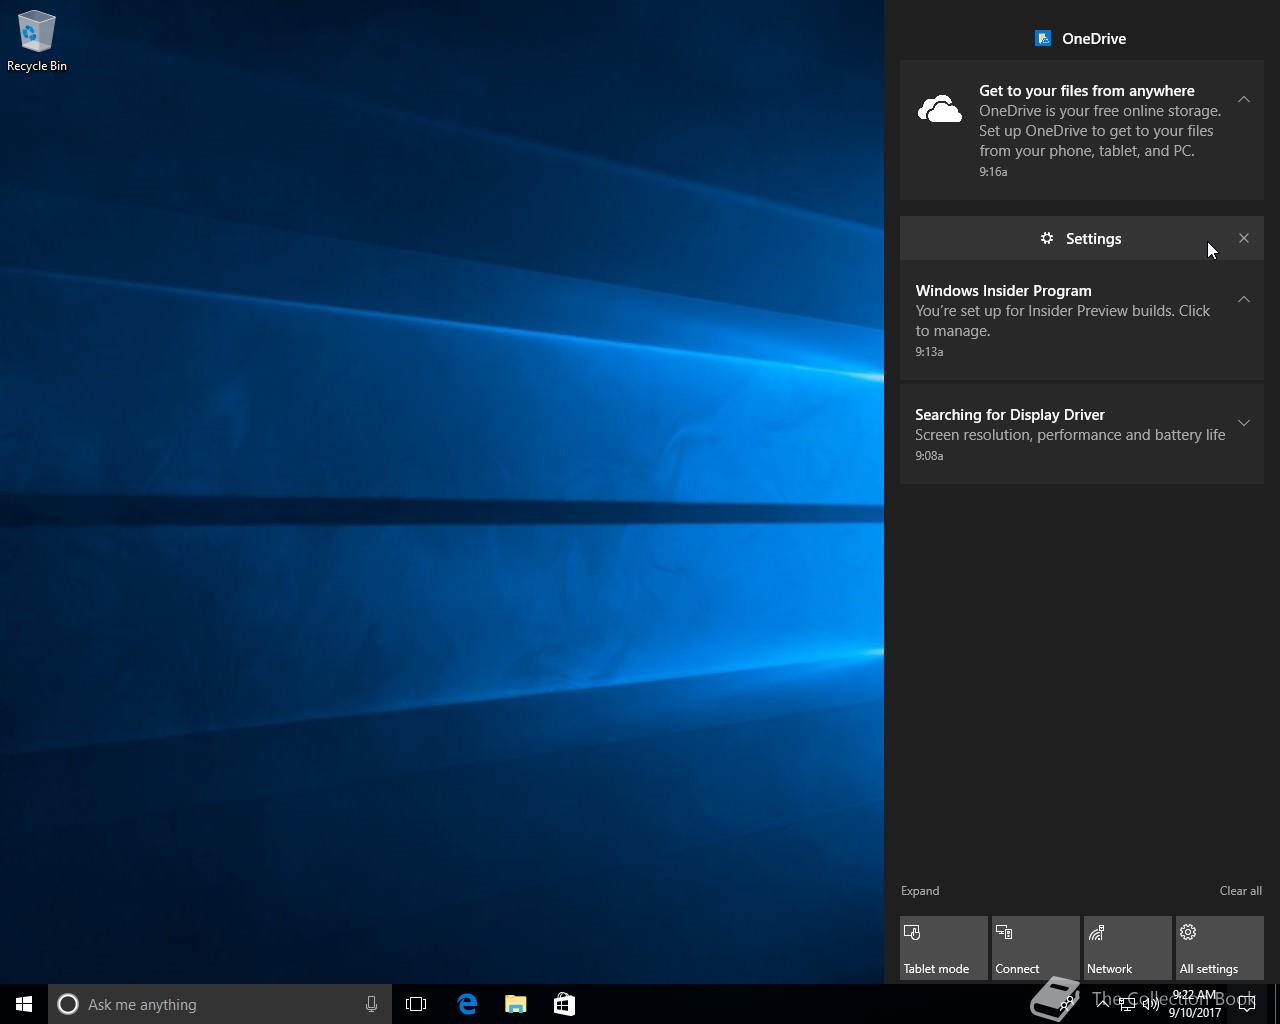Click the taskbar clock showing 9:22 AM
This screenshot has width=1280, height=1024.
pos(1195,1004)
